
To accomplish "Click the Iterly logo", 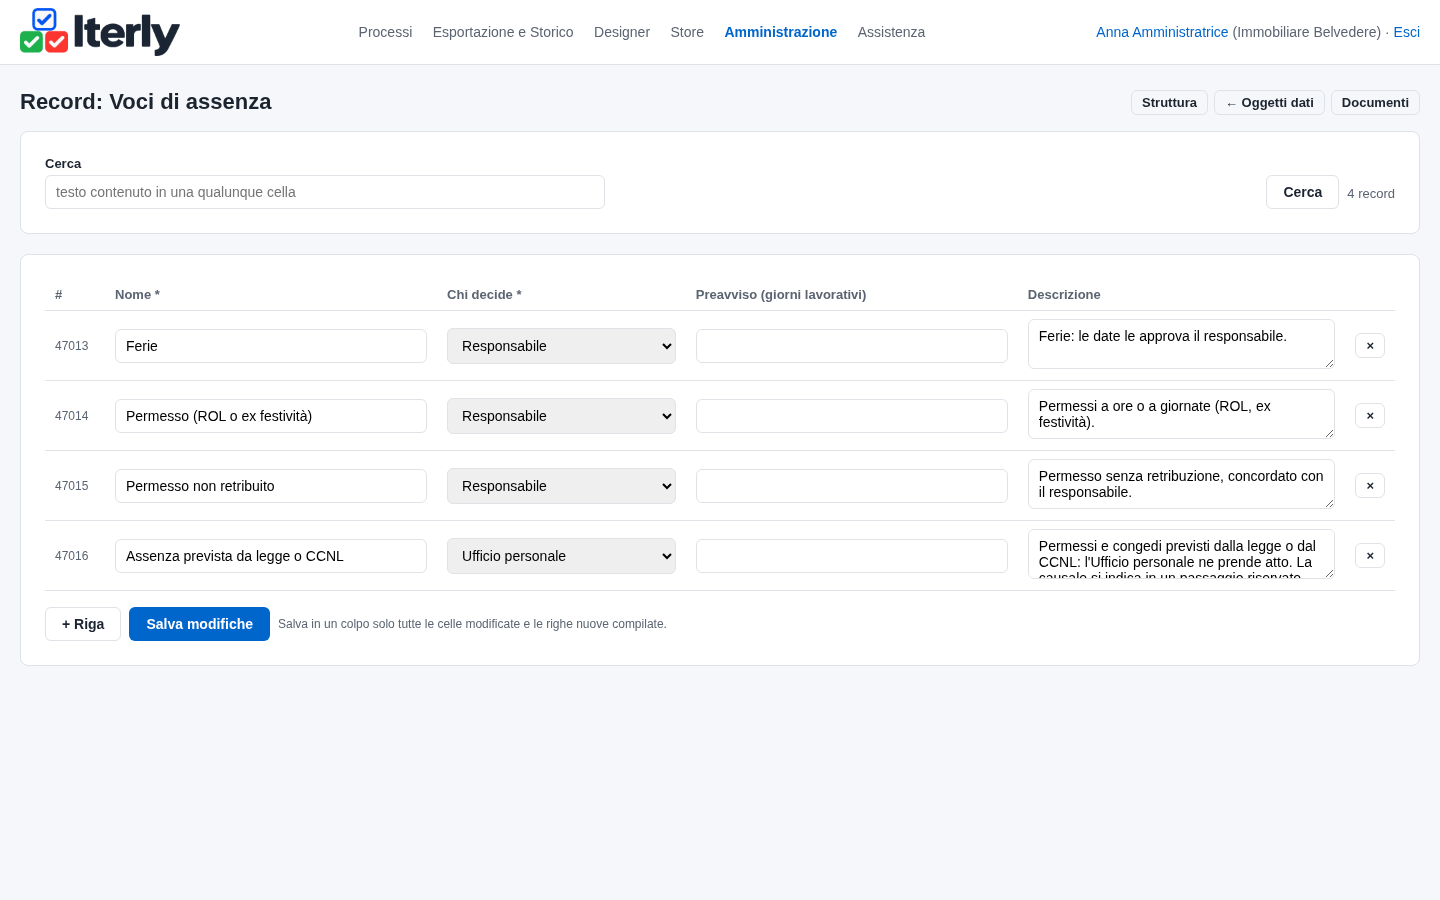I will (x=100, y=32).
